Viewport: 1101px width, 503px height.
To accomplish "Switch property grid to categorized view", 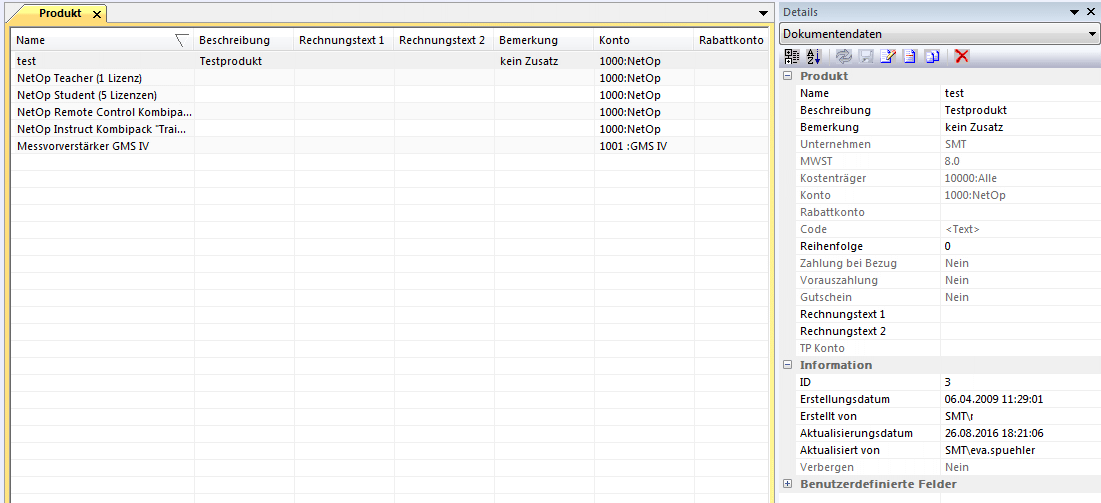I will point(792,57).
